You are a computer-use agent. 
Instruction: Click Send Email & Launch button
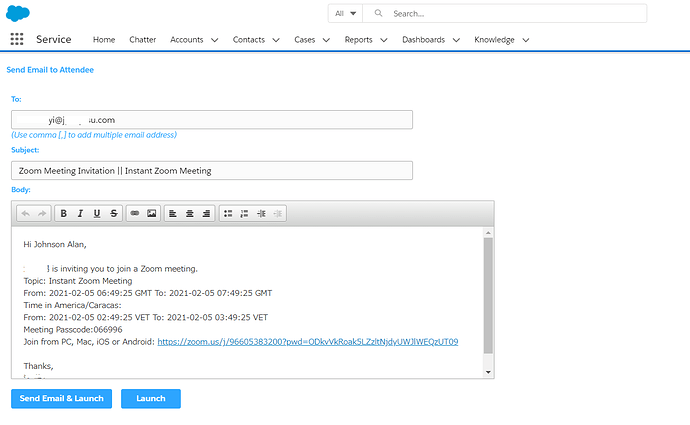62,399
